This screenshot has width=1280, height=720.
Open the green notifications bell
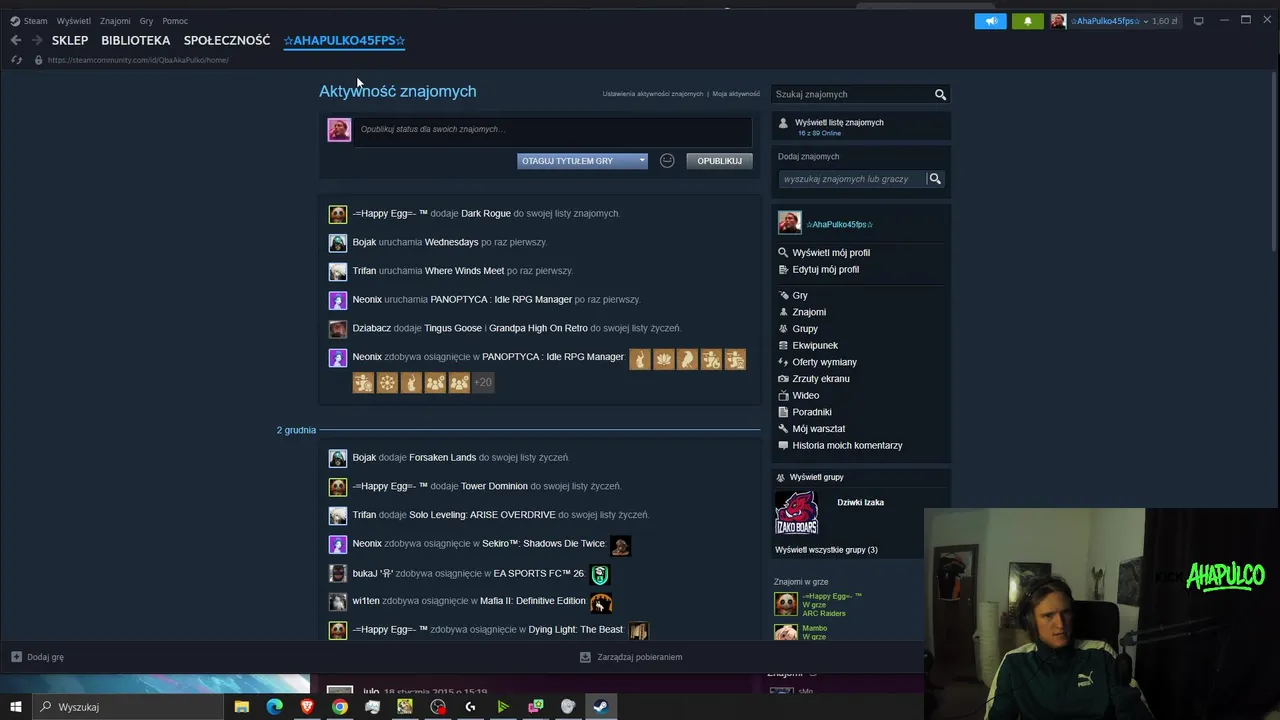[1027, 21]
